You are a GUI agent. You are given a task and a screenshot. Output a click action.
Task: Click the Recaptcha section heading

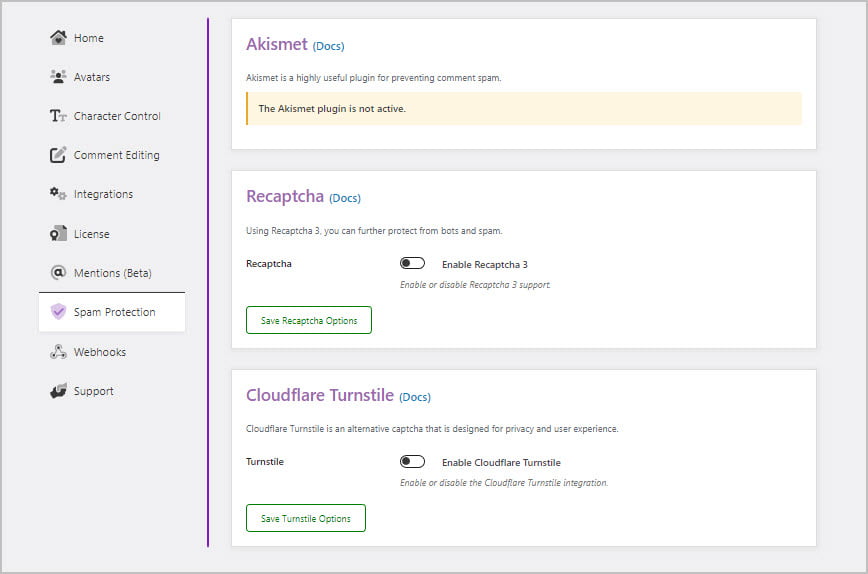[285, 196]
